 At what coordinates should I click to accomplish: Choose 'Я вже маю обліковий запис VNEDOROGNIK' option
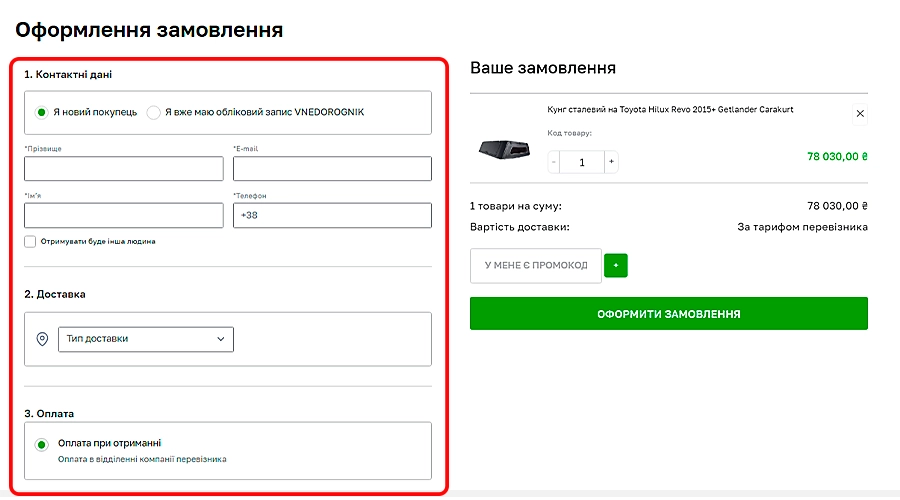[153, 112]
